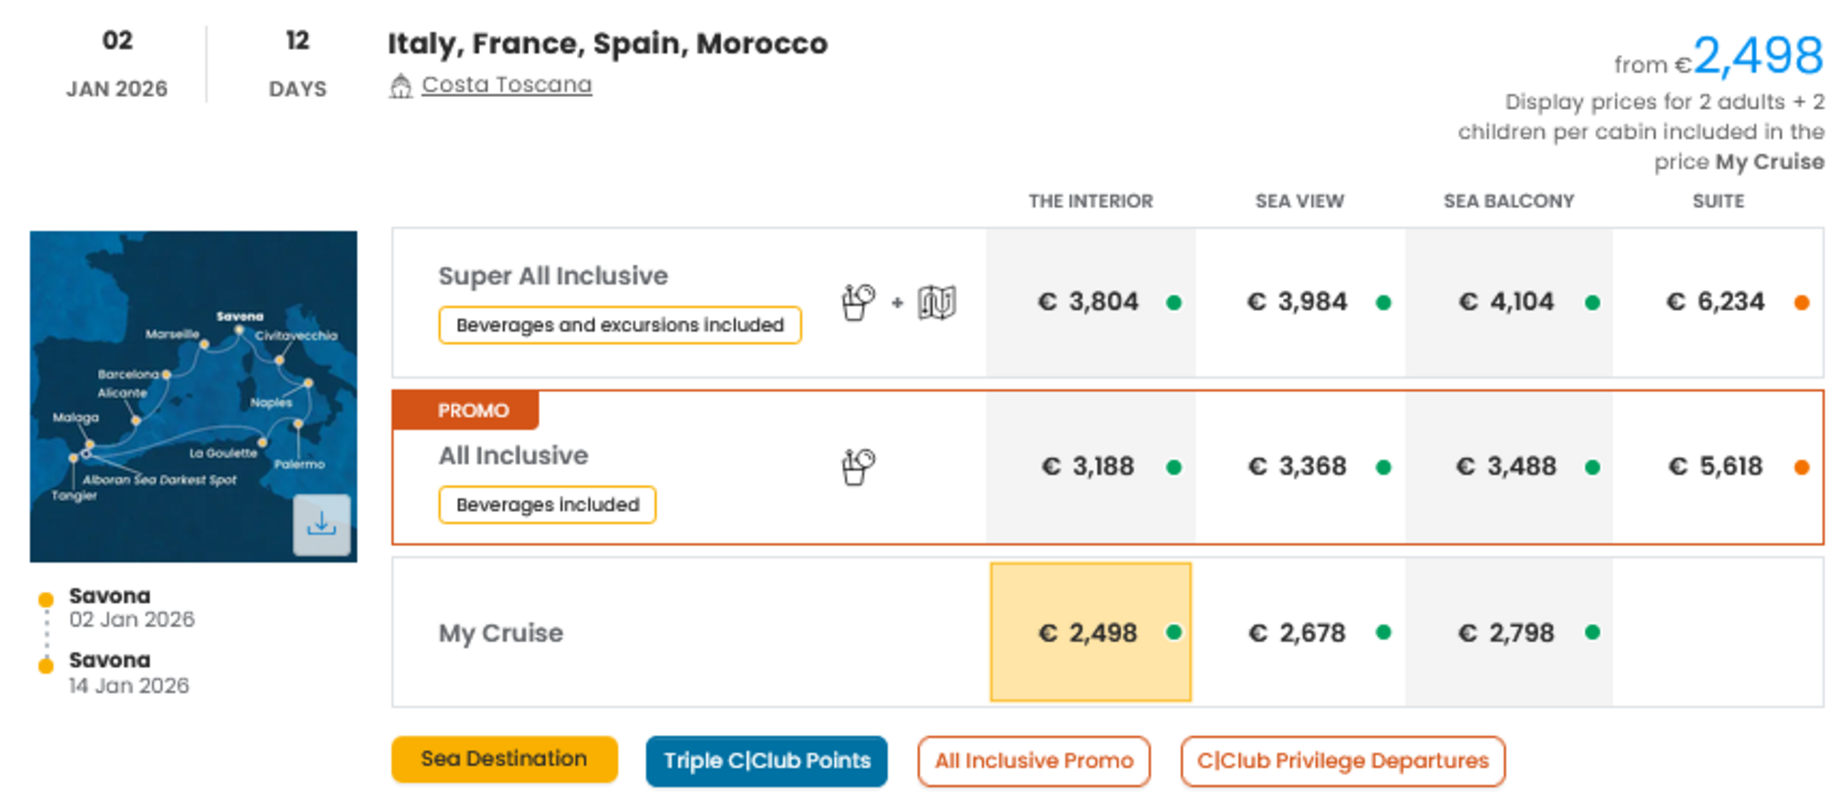Viewport: 1844px width, 800px height.
Task: Click the drinks icon in Super All Inclusive row
Action: 858,302
